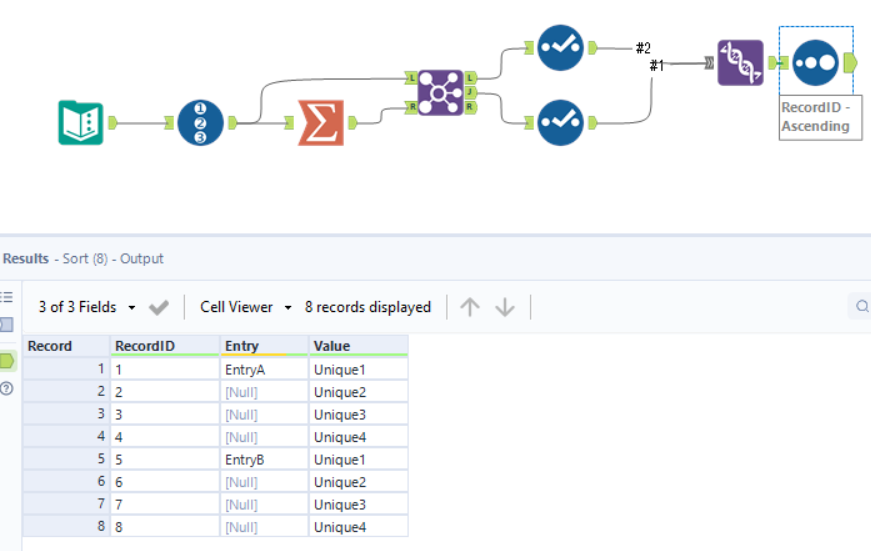The width and height of the screenshot is (871, 551).
Task: Select the lower Select tool on the canvas
Action: pyautogui.click(x=560, y=123)
